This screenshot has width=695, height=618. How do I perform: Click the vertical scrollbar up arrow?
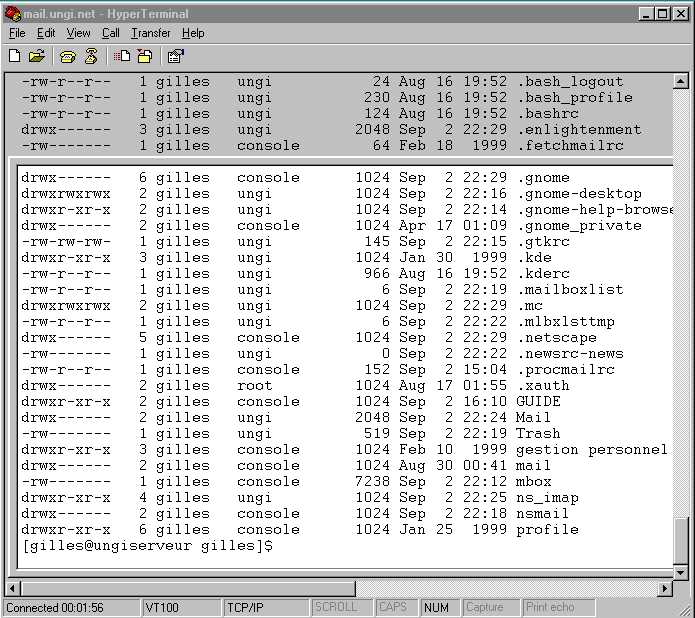(680, 81)
